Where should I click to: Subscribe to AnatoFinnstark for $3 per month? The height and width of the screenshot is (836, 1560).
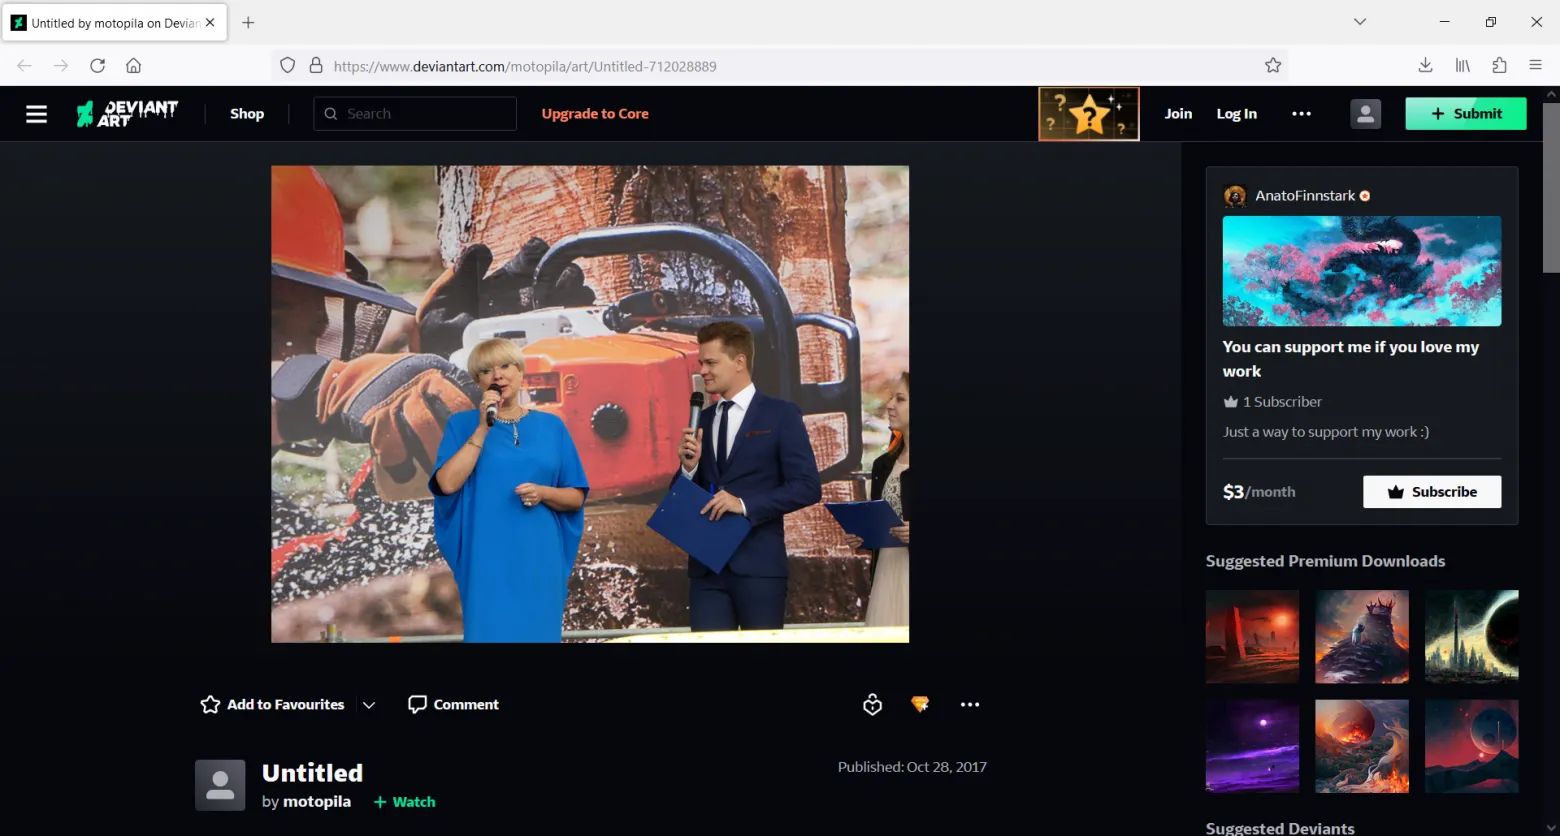pyautogui.click(x=1432, y=492)
